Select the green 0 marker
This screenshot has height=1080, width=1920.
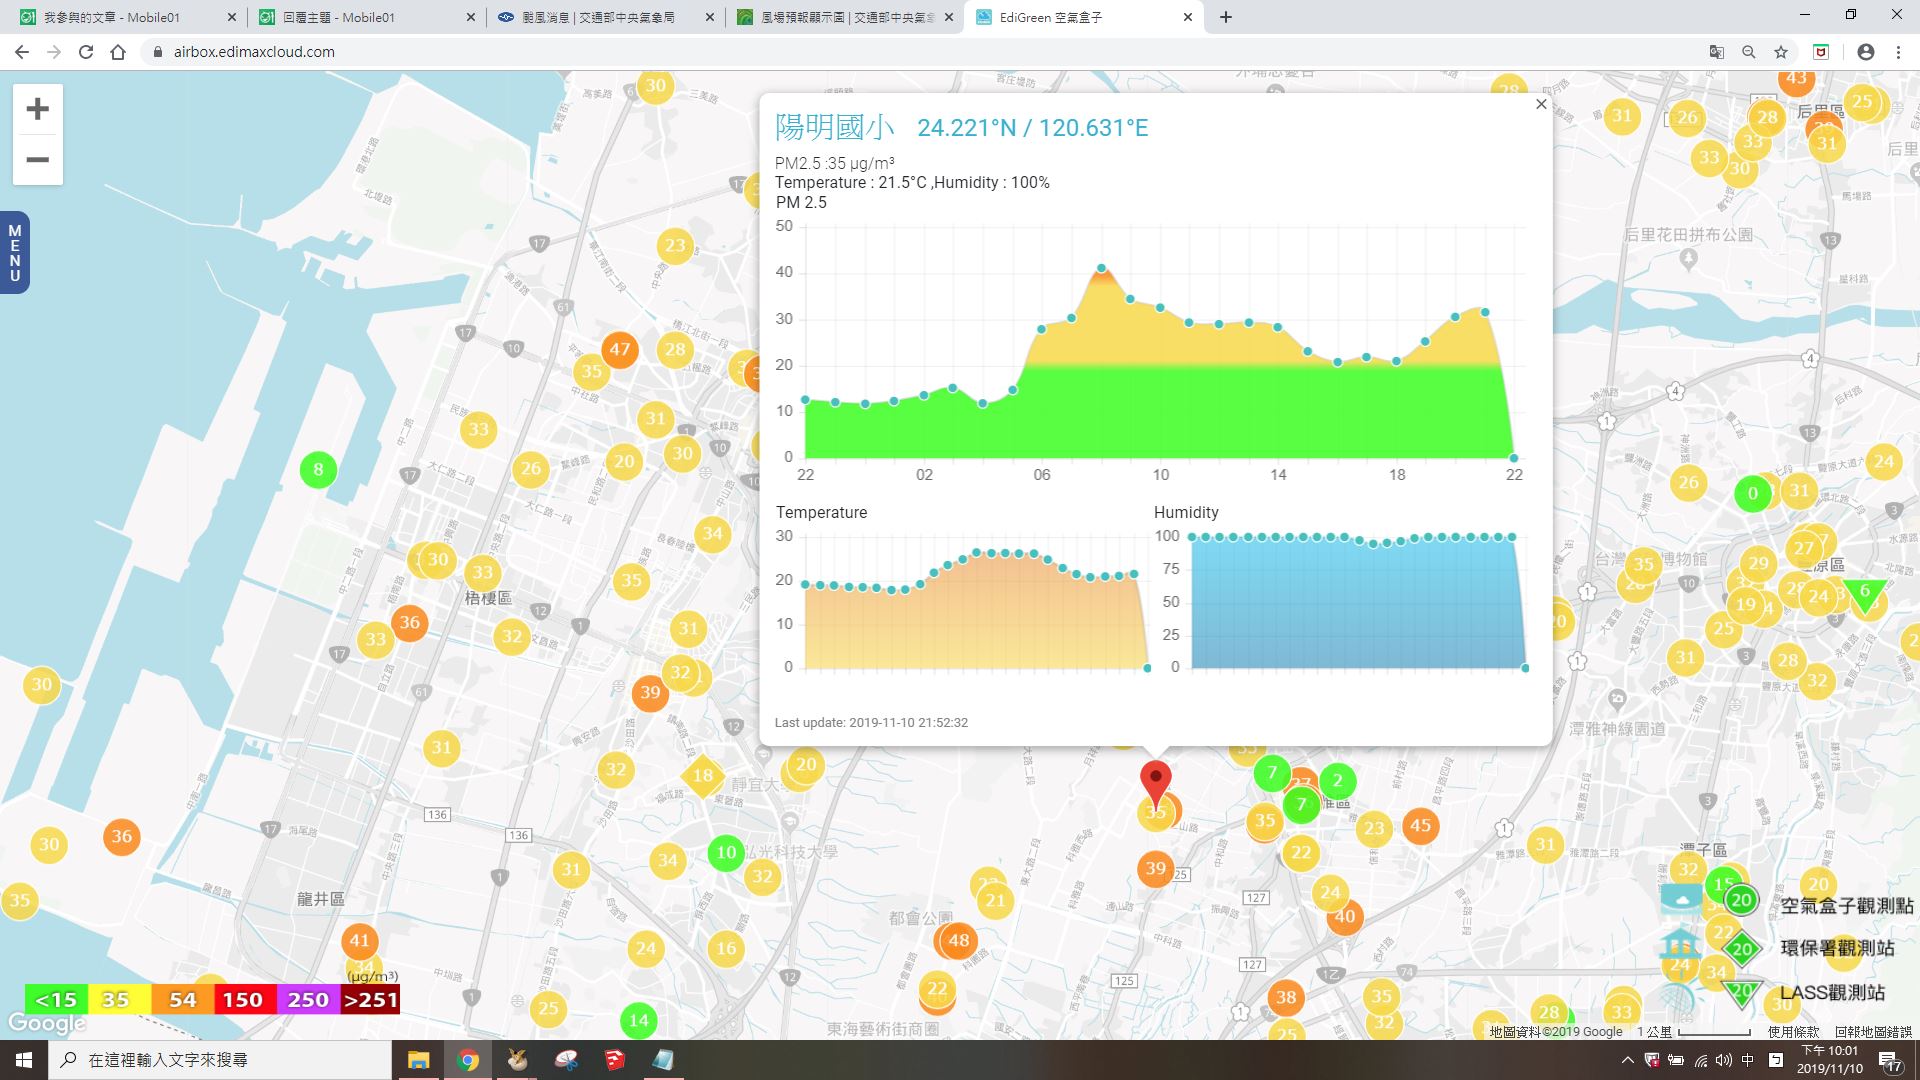(x=1752, y=493)
